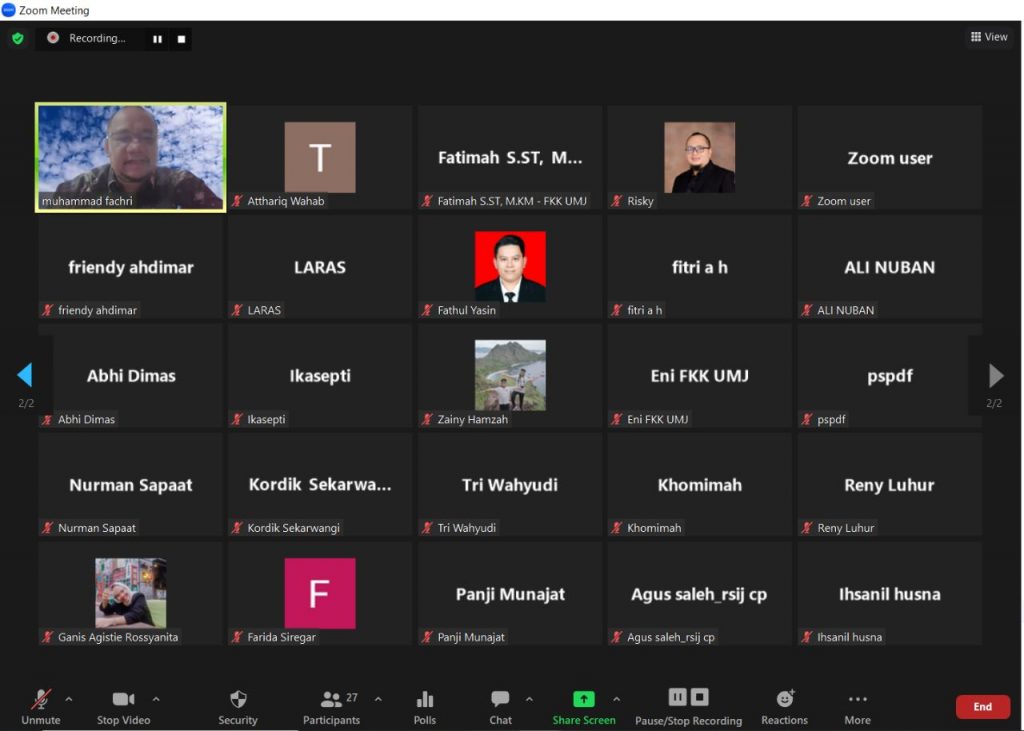Select the LARAS participant tile
Viewport: 1024px width, 731px height.
click(320, 267)
